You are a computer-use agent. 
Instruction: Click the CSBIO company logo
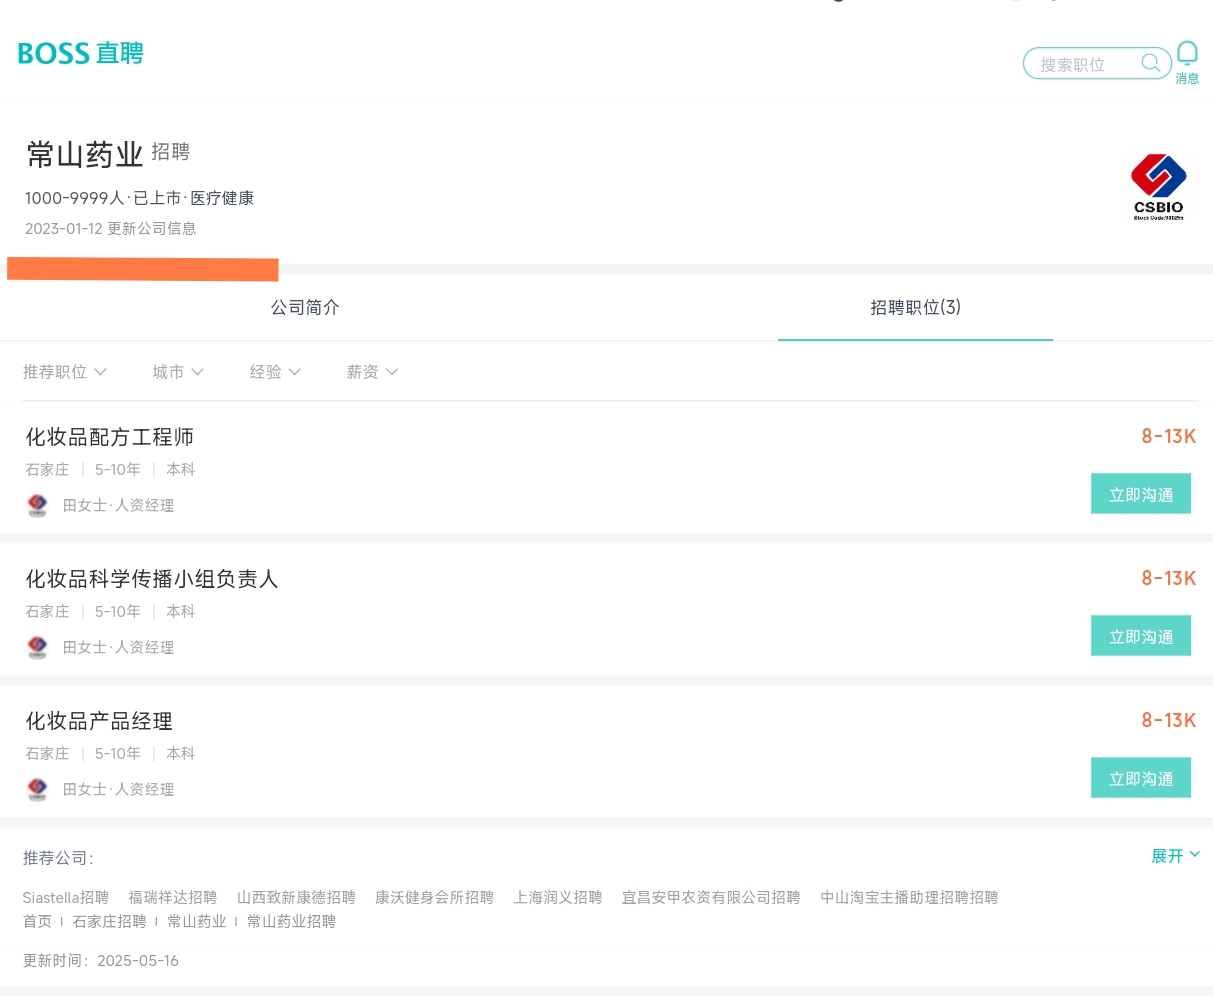[x=1158, y=186]
